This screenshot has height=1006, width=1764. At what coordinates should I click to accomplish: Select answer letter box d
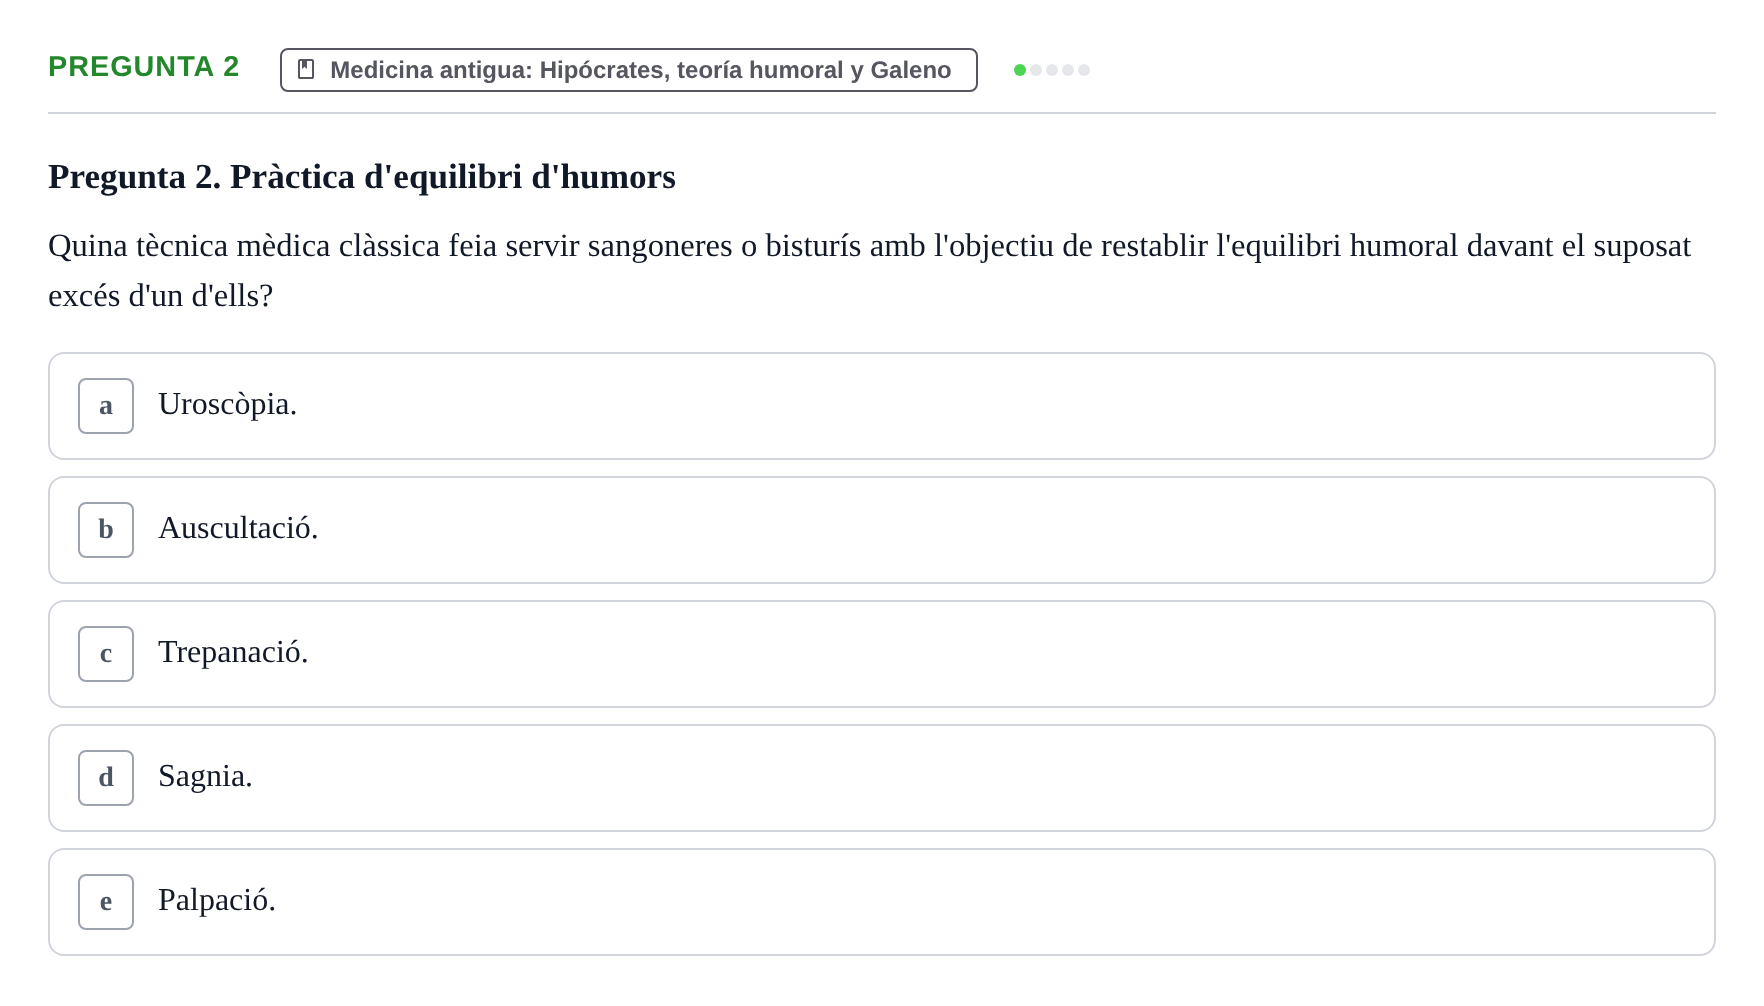pos(106,778)
